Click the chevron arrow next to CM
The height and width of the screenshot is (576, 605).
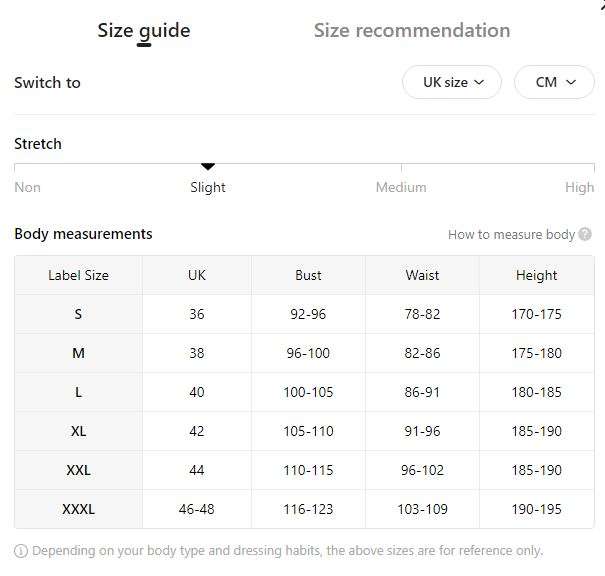(571, 82)
